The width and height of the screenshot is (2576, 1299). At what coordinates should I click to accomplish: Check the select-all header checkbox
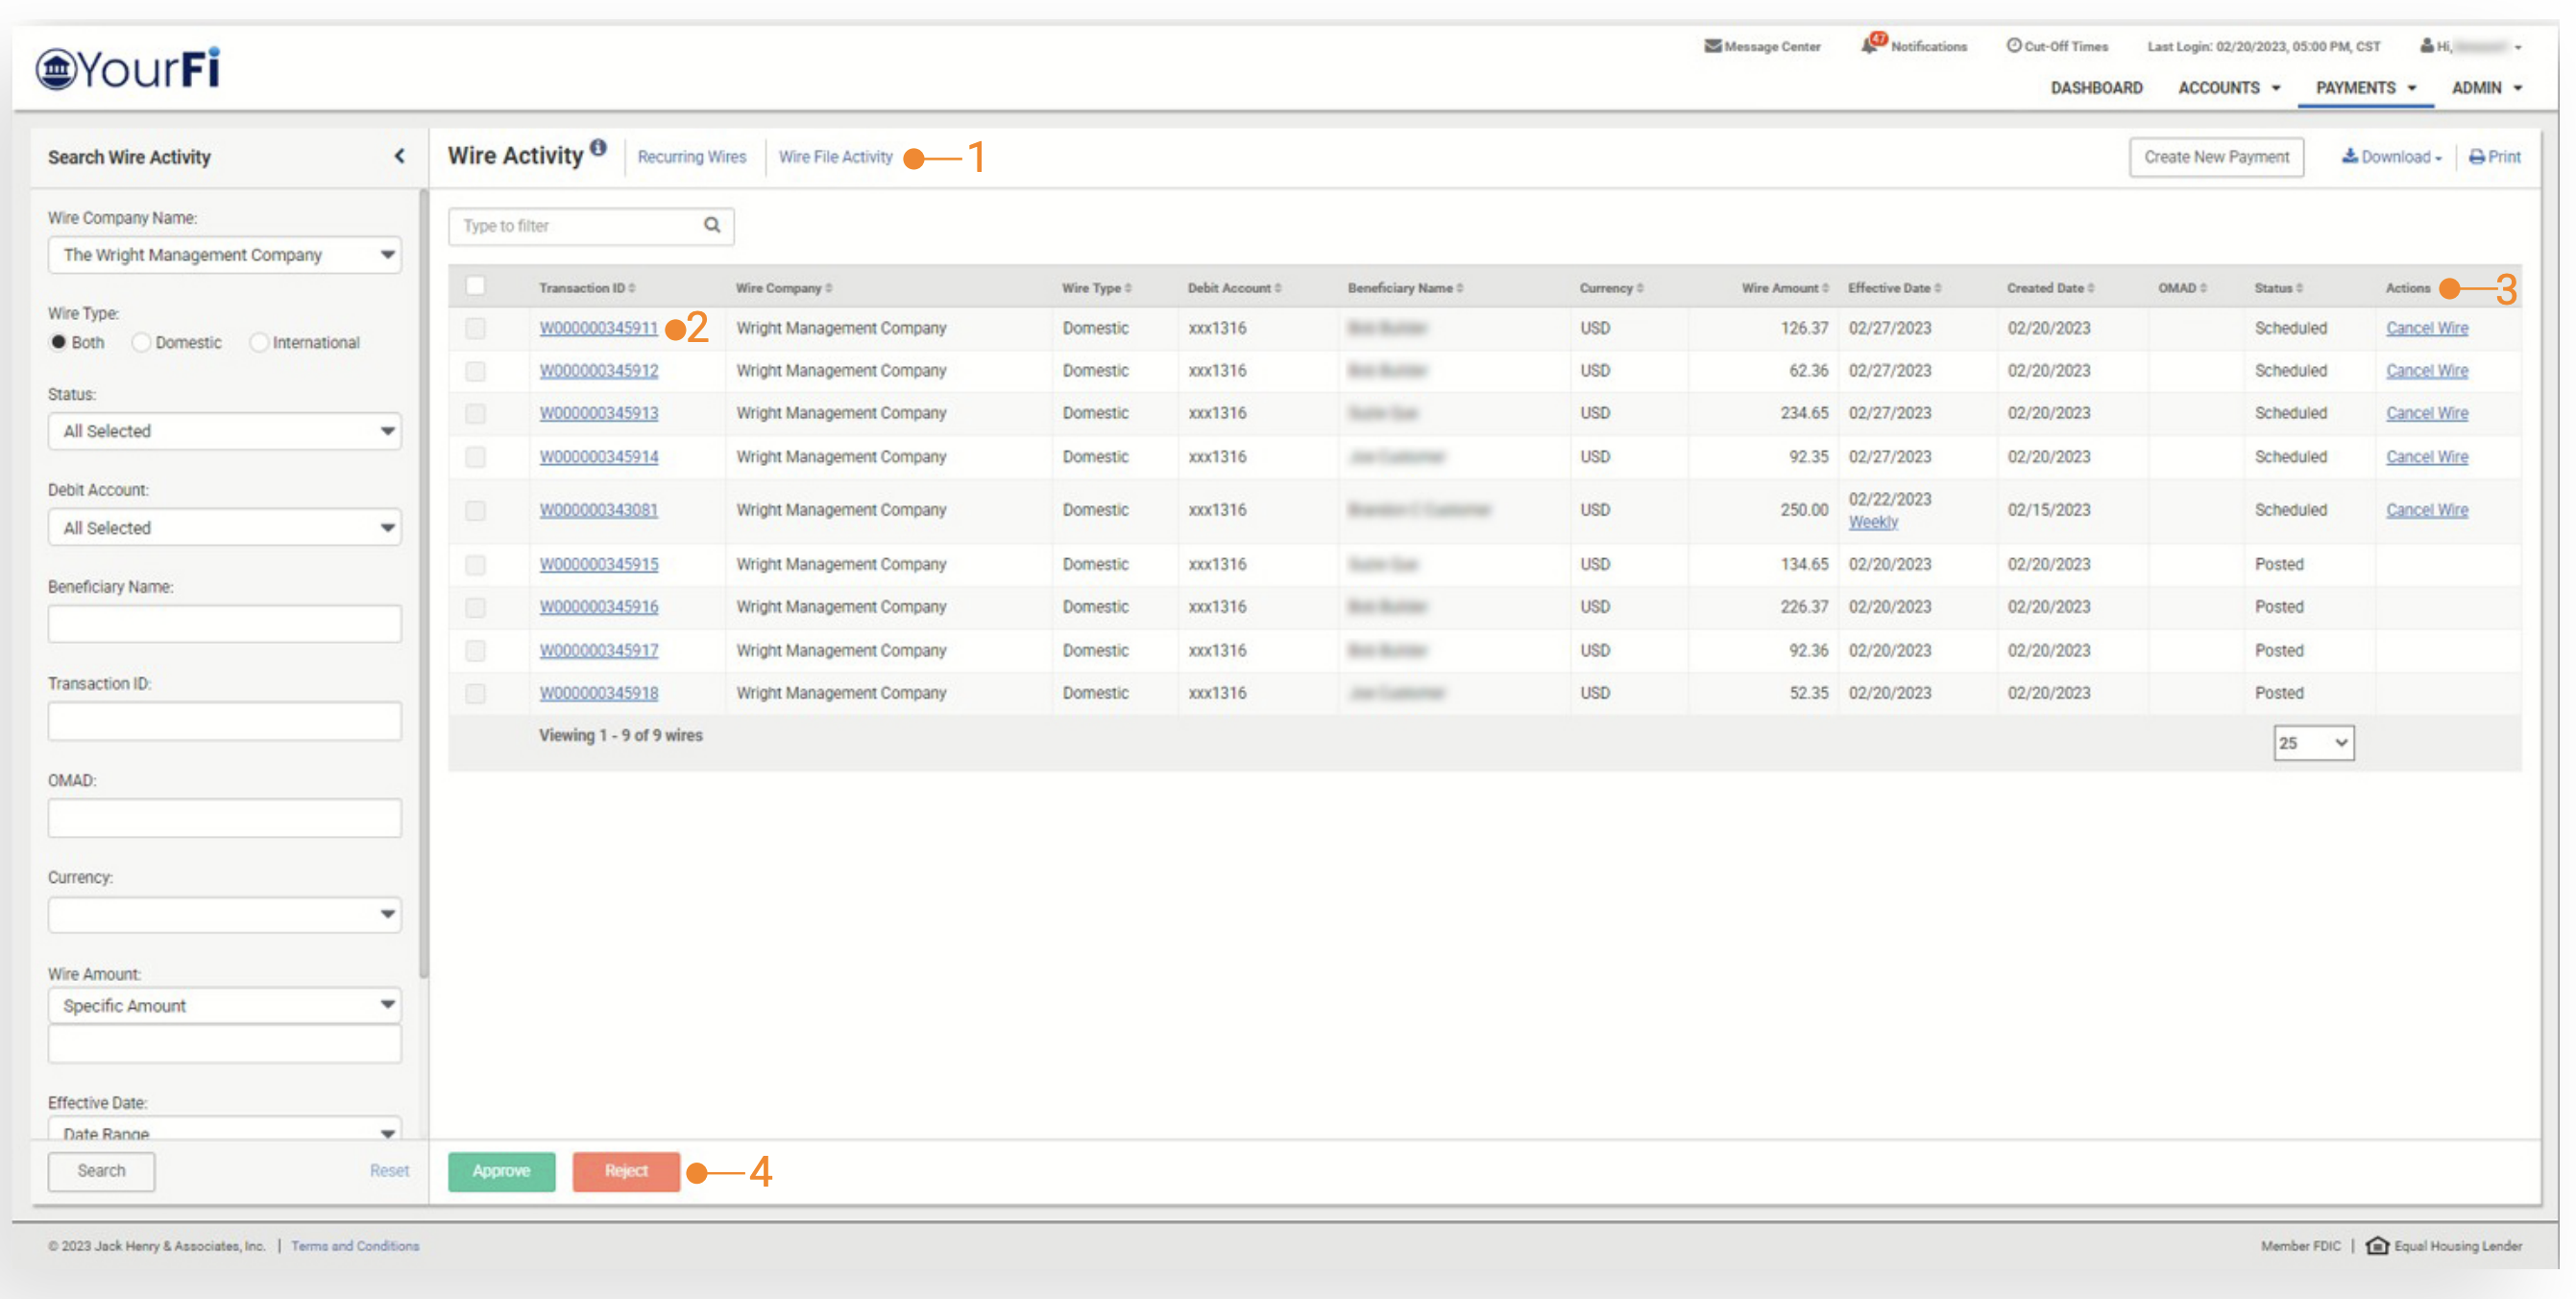pos(476,287)
